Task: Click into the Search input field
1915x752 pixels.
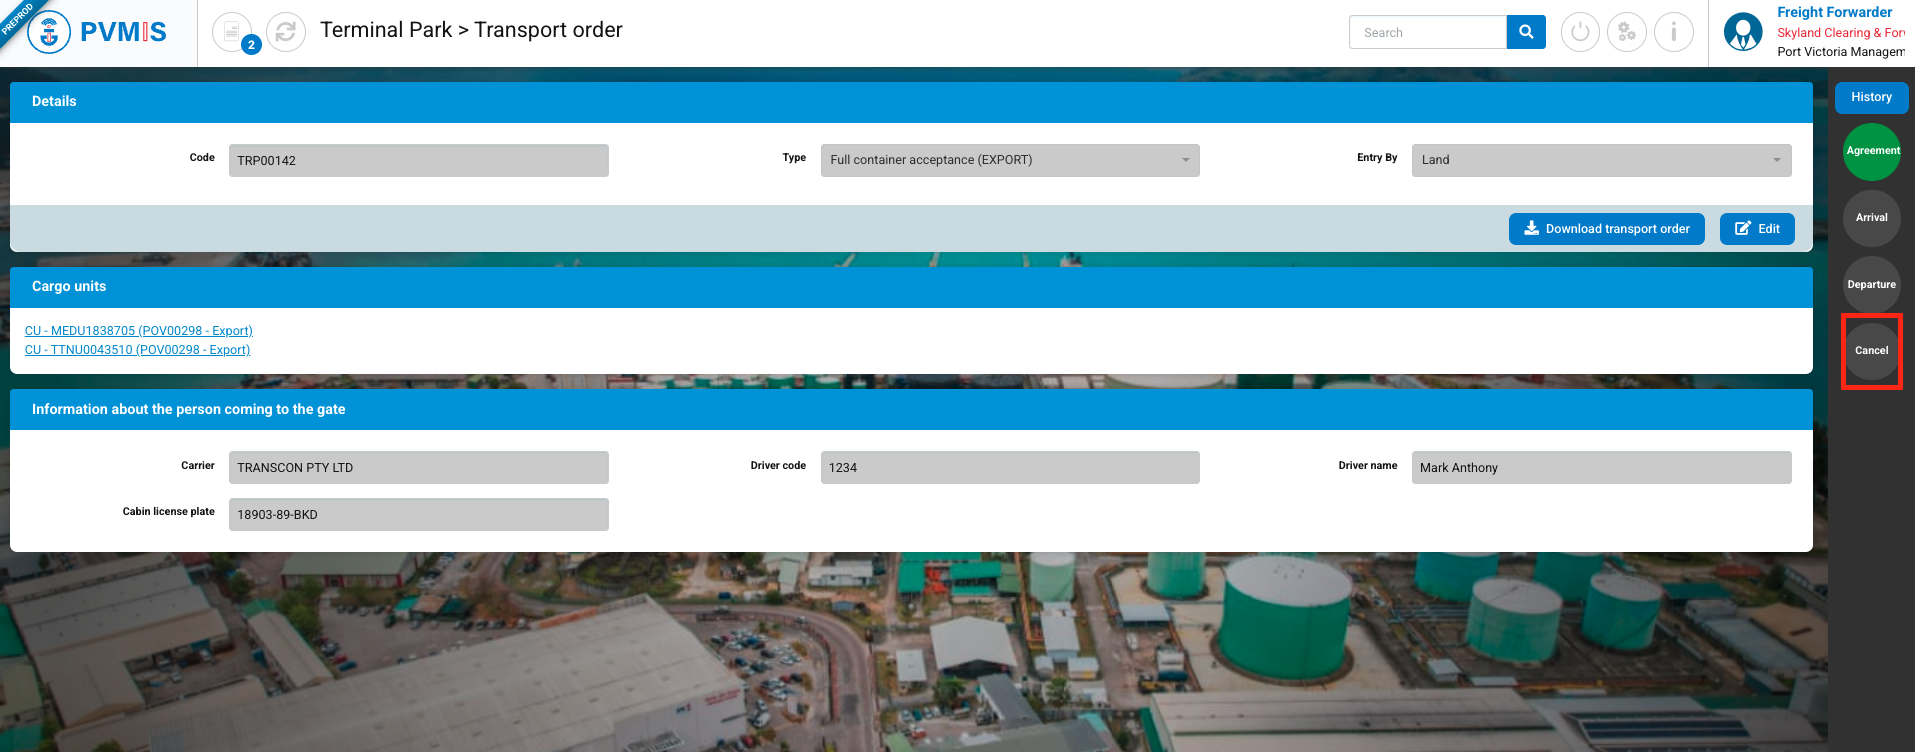Action: pyautogui.click(x=1427, y=32)
